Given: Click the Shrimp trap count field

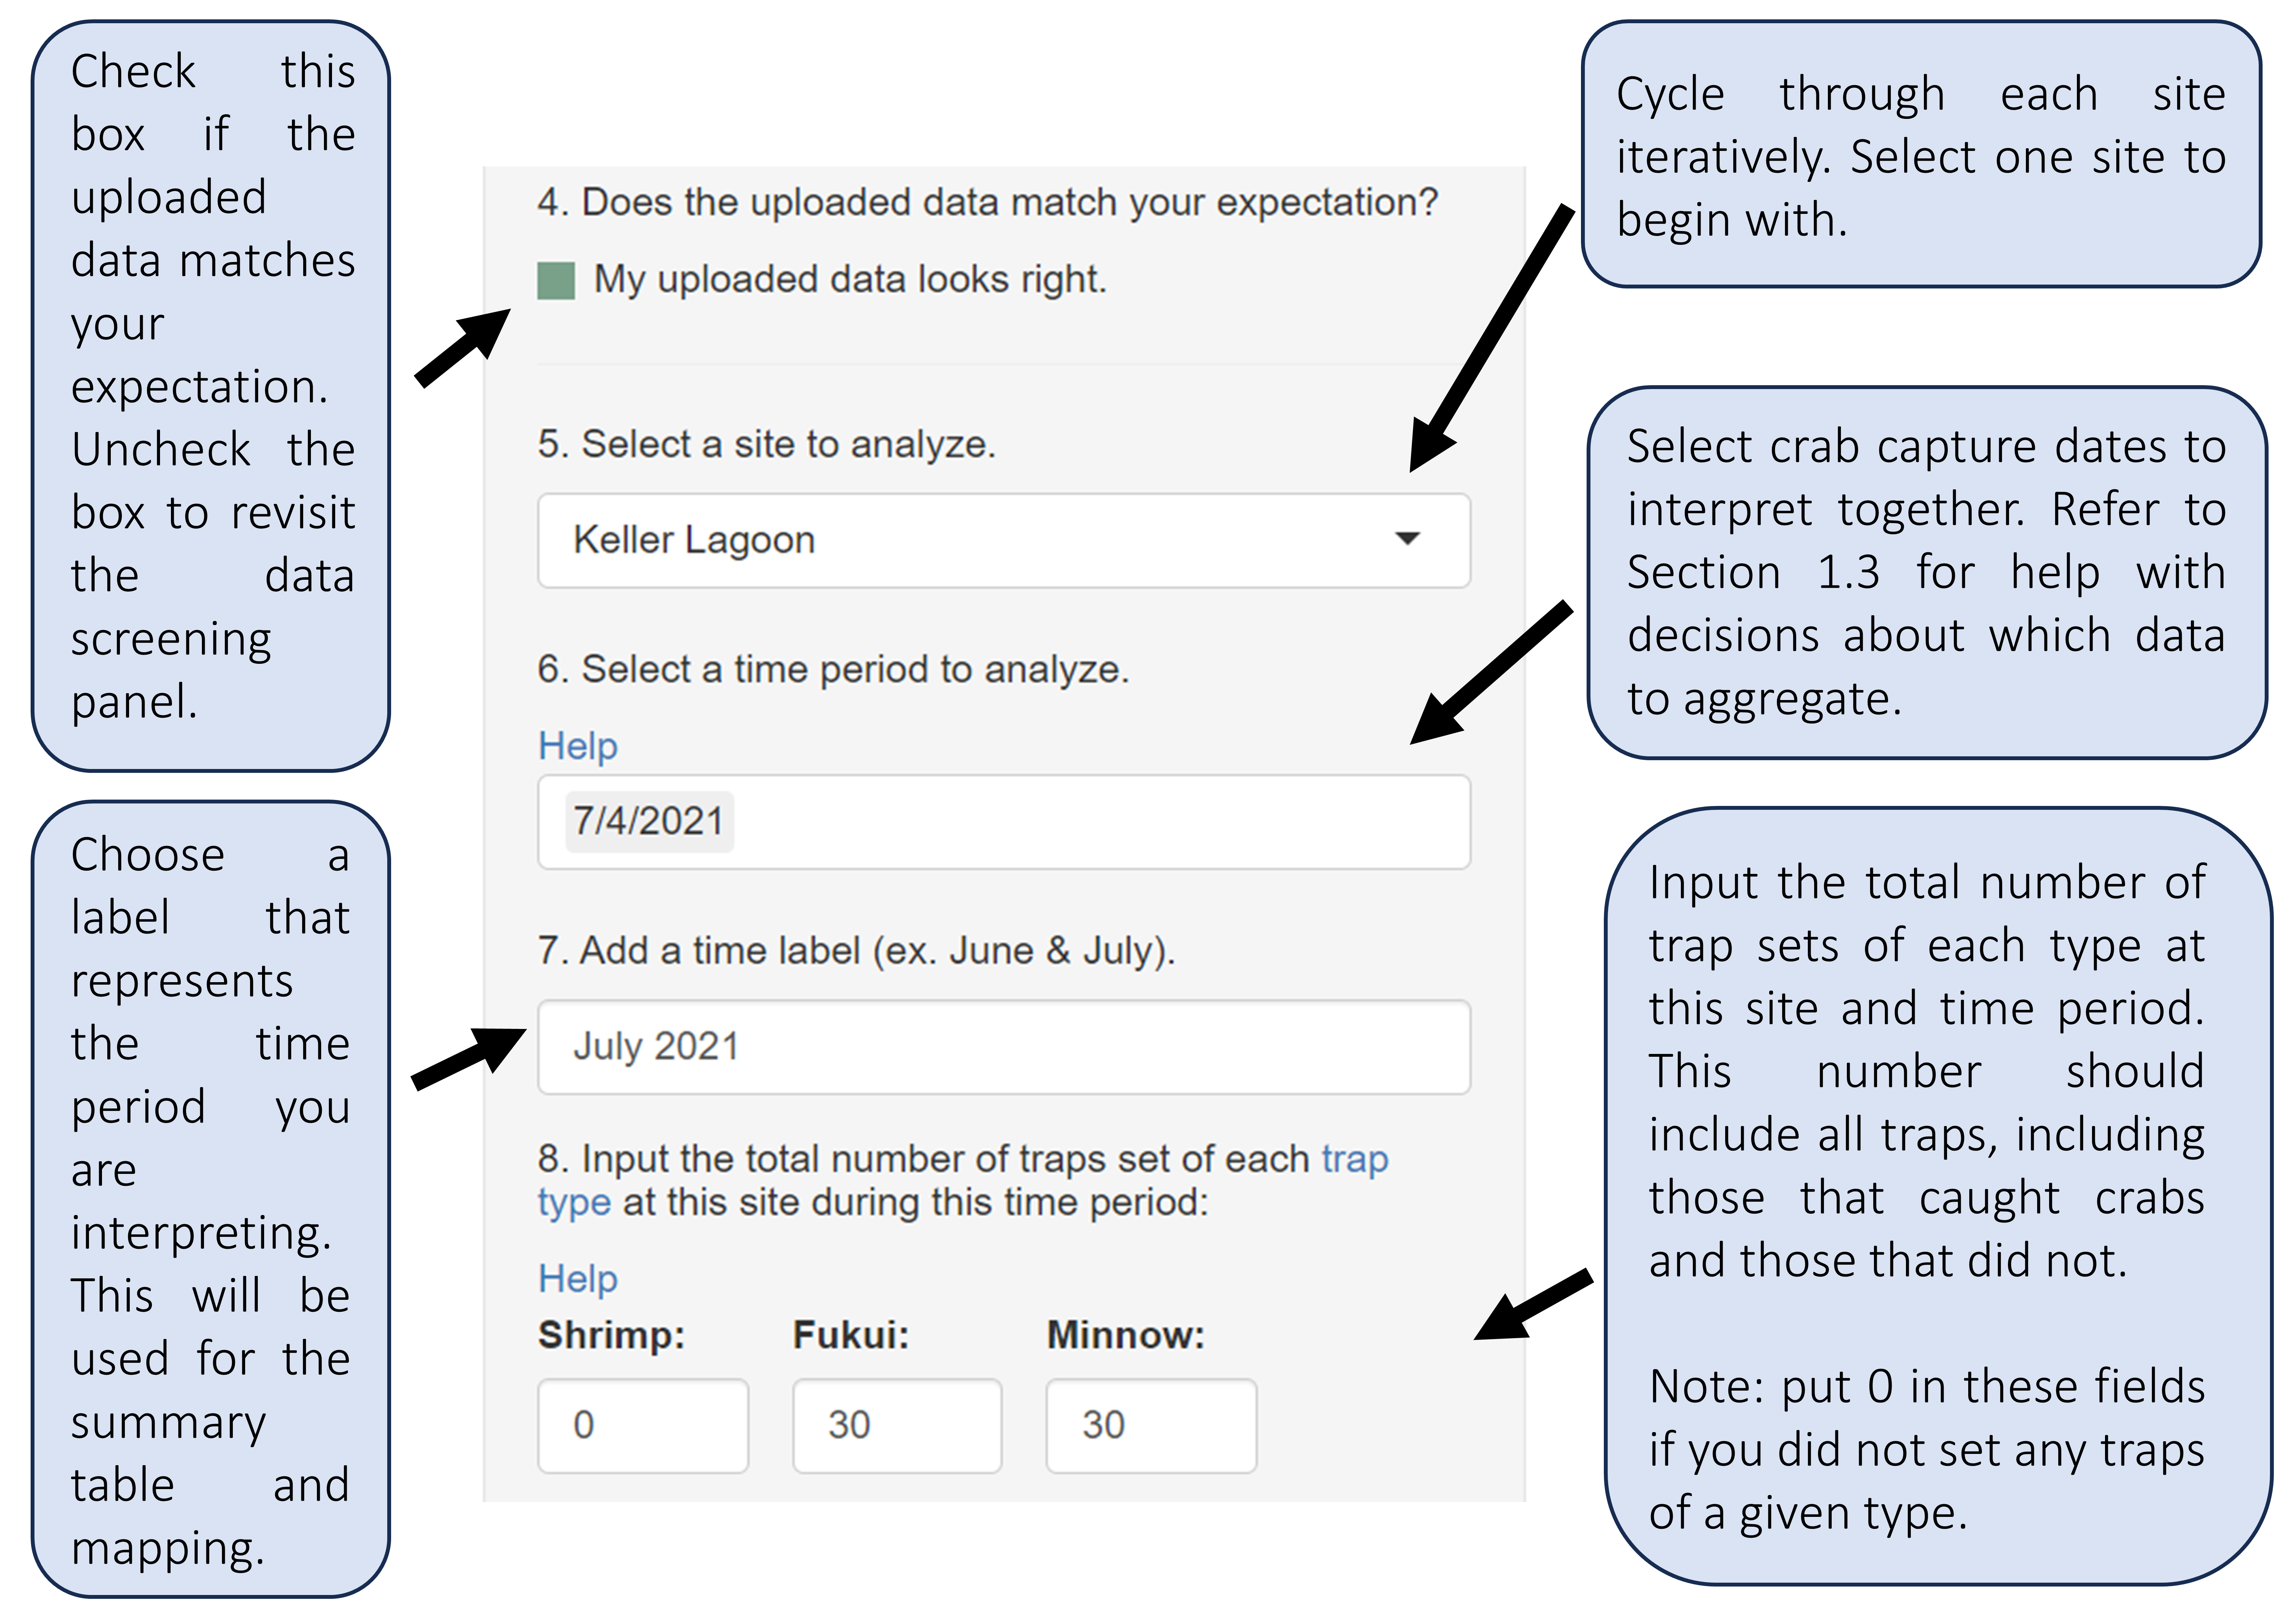Looking at the screenshot, I should click(x=643, y=1425).
